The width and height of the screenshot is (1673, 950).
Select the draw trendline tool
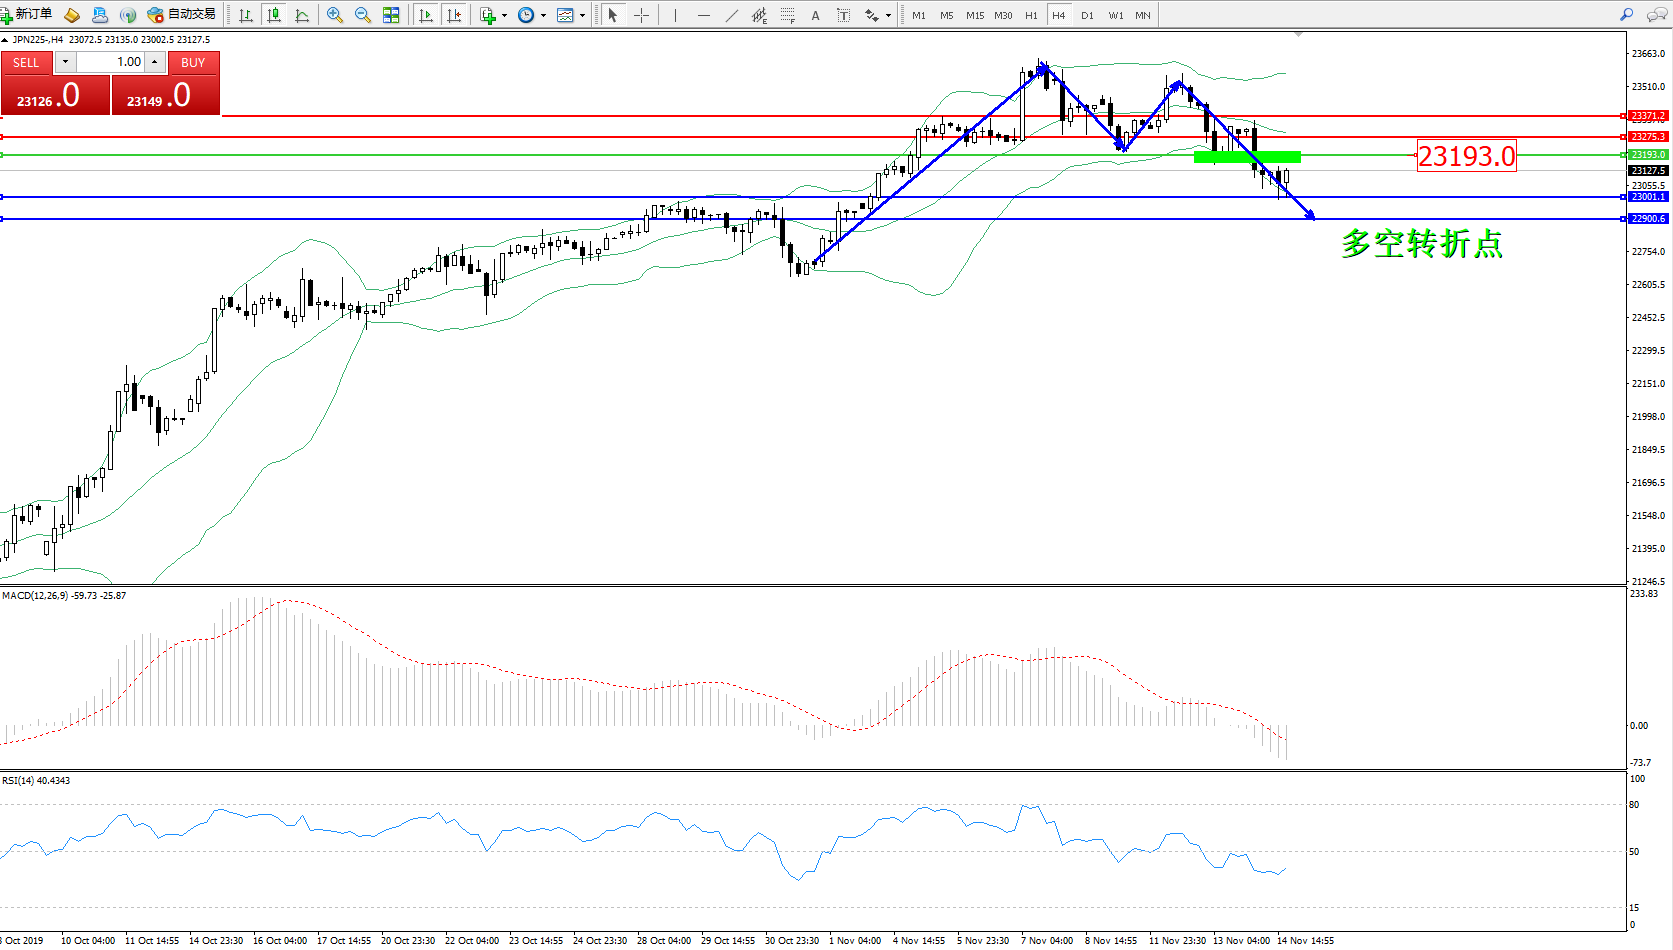pos(732,15)
